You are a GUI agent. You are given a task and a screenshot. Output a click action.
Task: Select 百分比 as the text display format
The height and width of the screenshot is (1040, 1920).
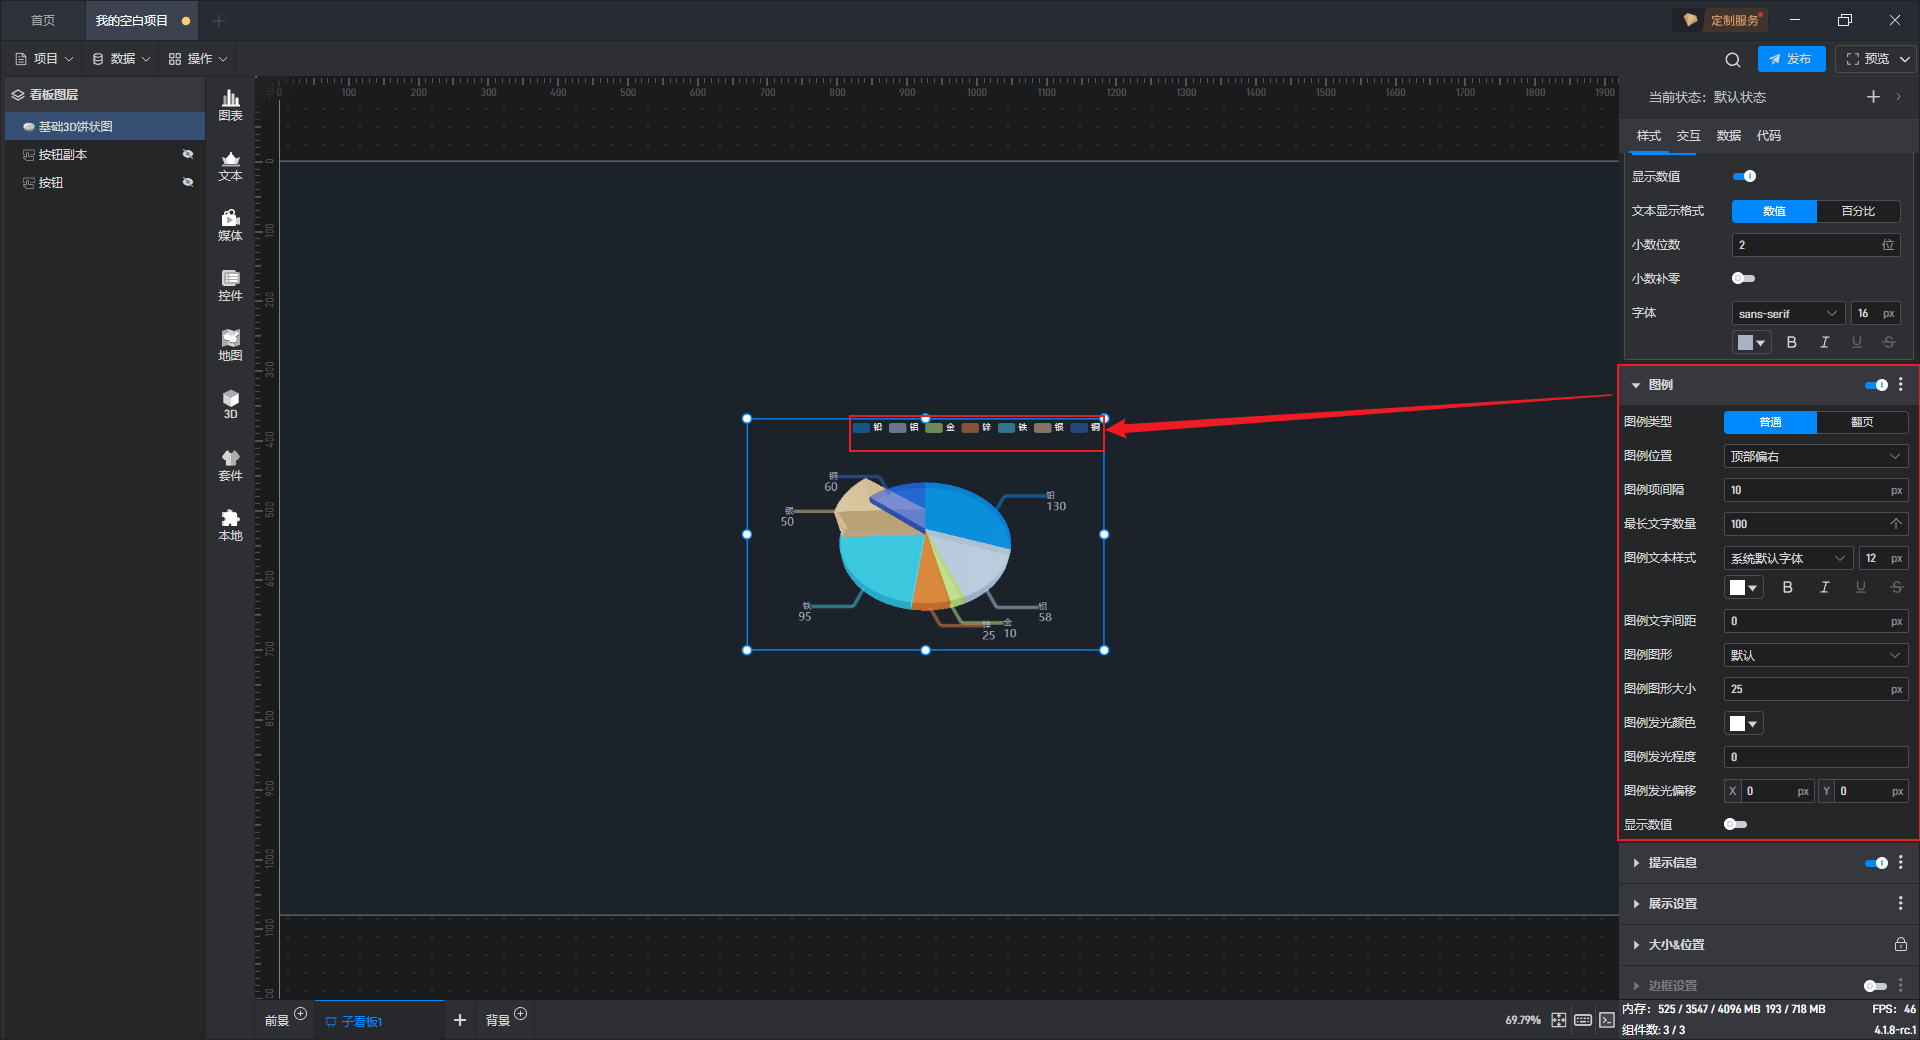[1858, 211]
